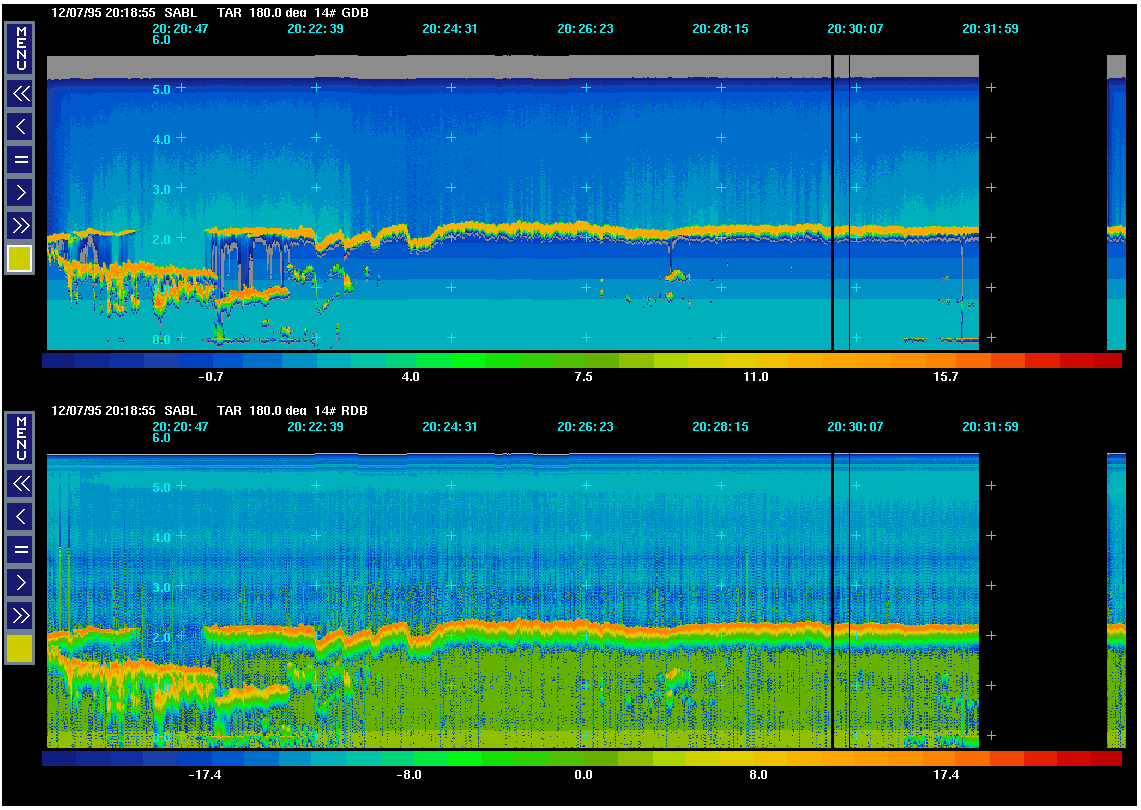Click the equals-sign button in top GDB panel
Image resolution: width=1141 pixels, height=810 pixels.
click(20, 159)
